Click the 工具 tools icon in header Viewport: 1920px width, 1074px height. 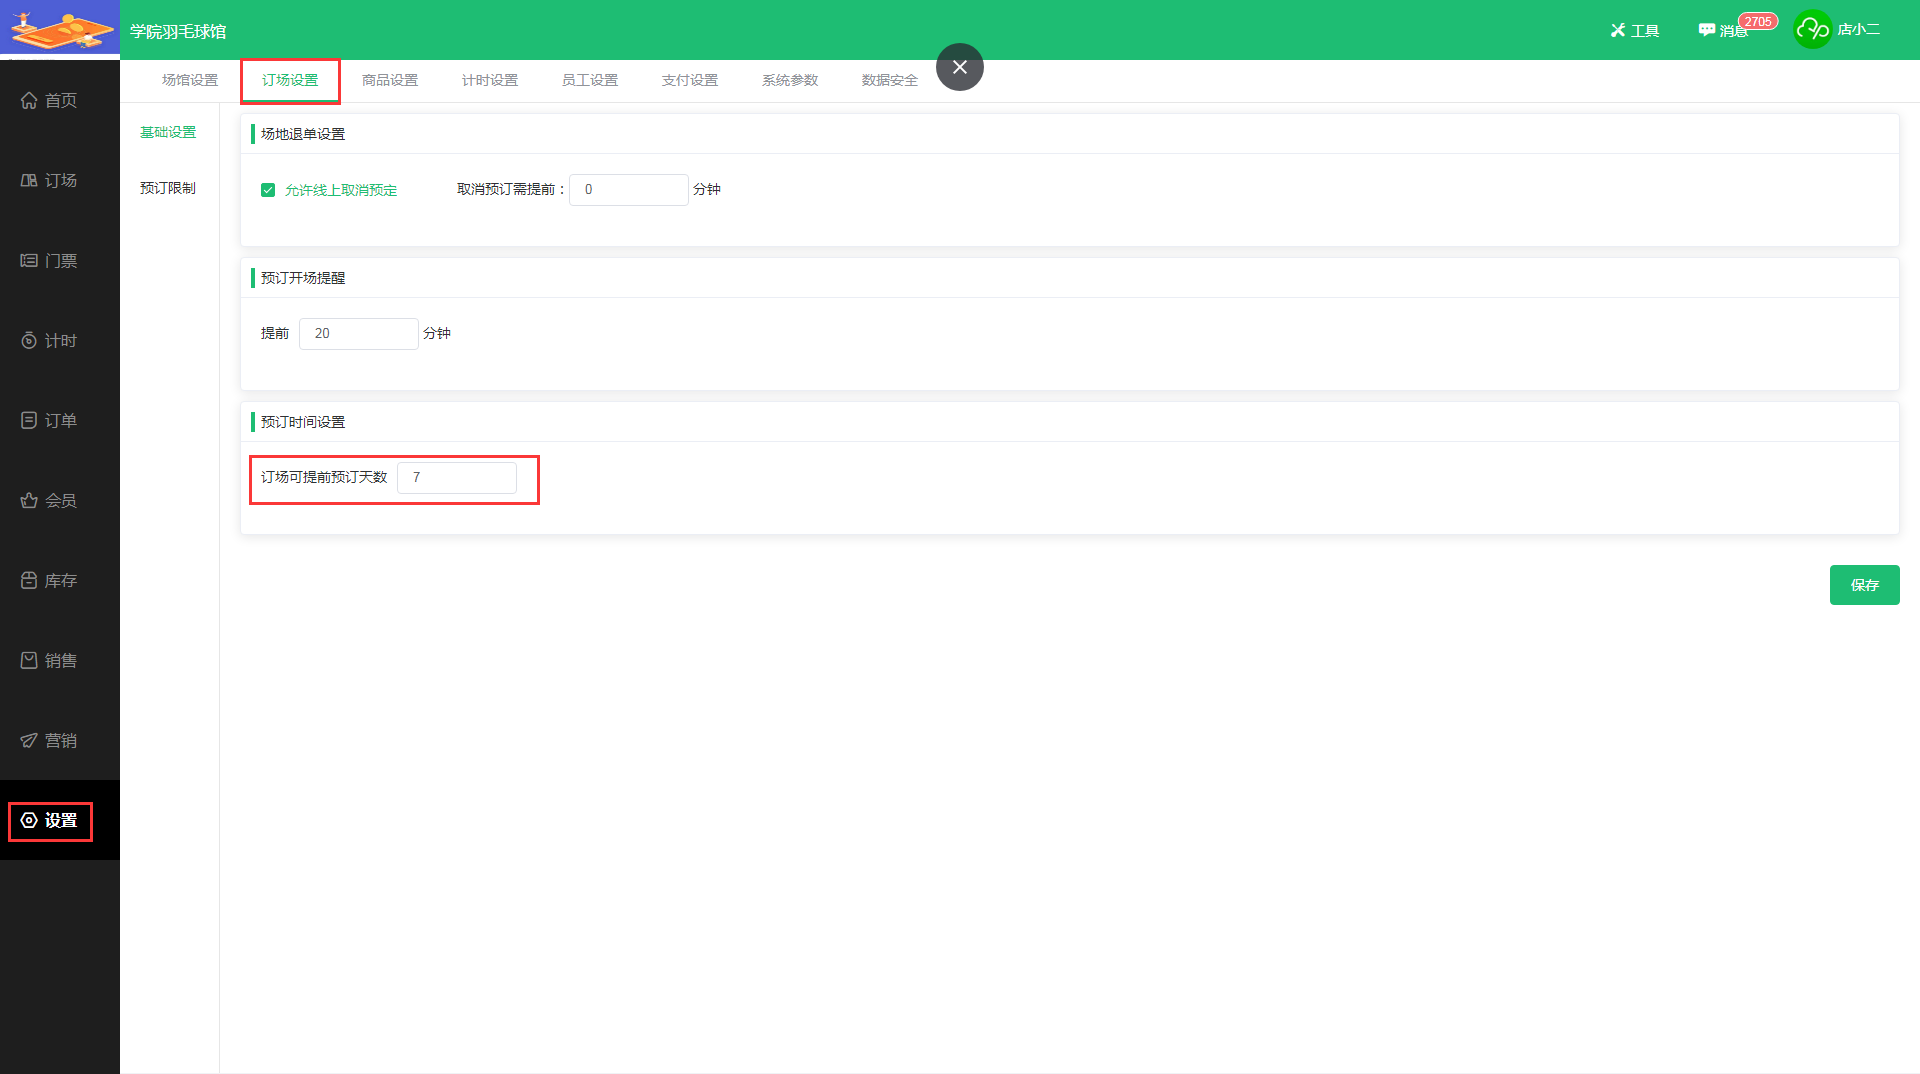click(x=1617, y=31)
